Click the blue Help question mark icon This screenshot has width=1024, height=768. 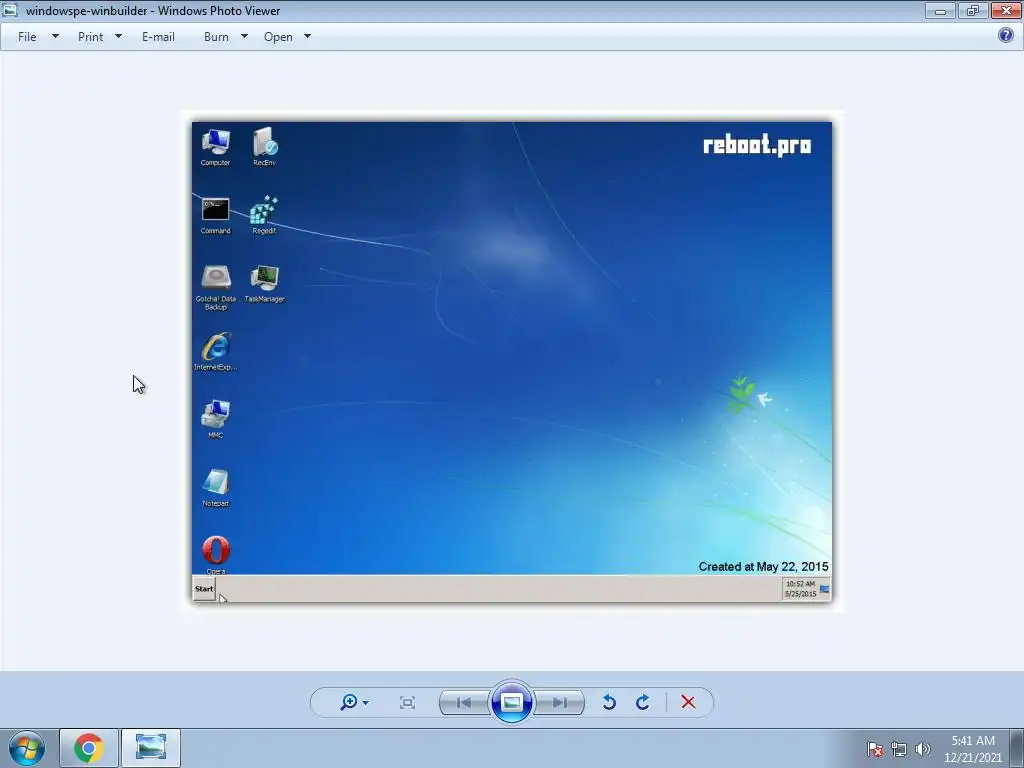coord(1006,35)
